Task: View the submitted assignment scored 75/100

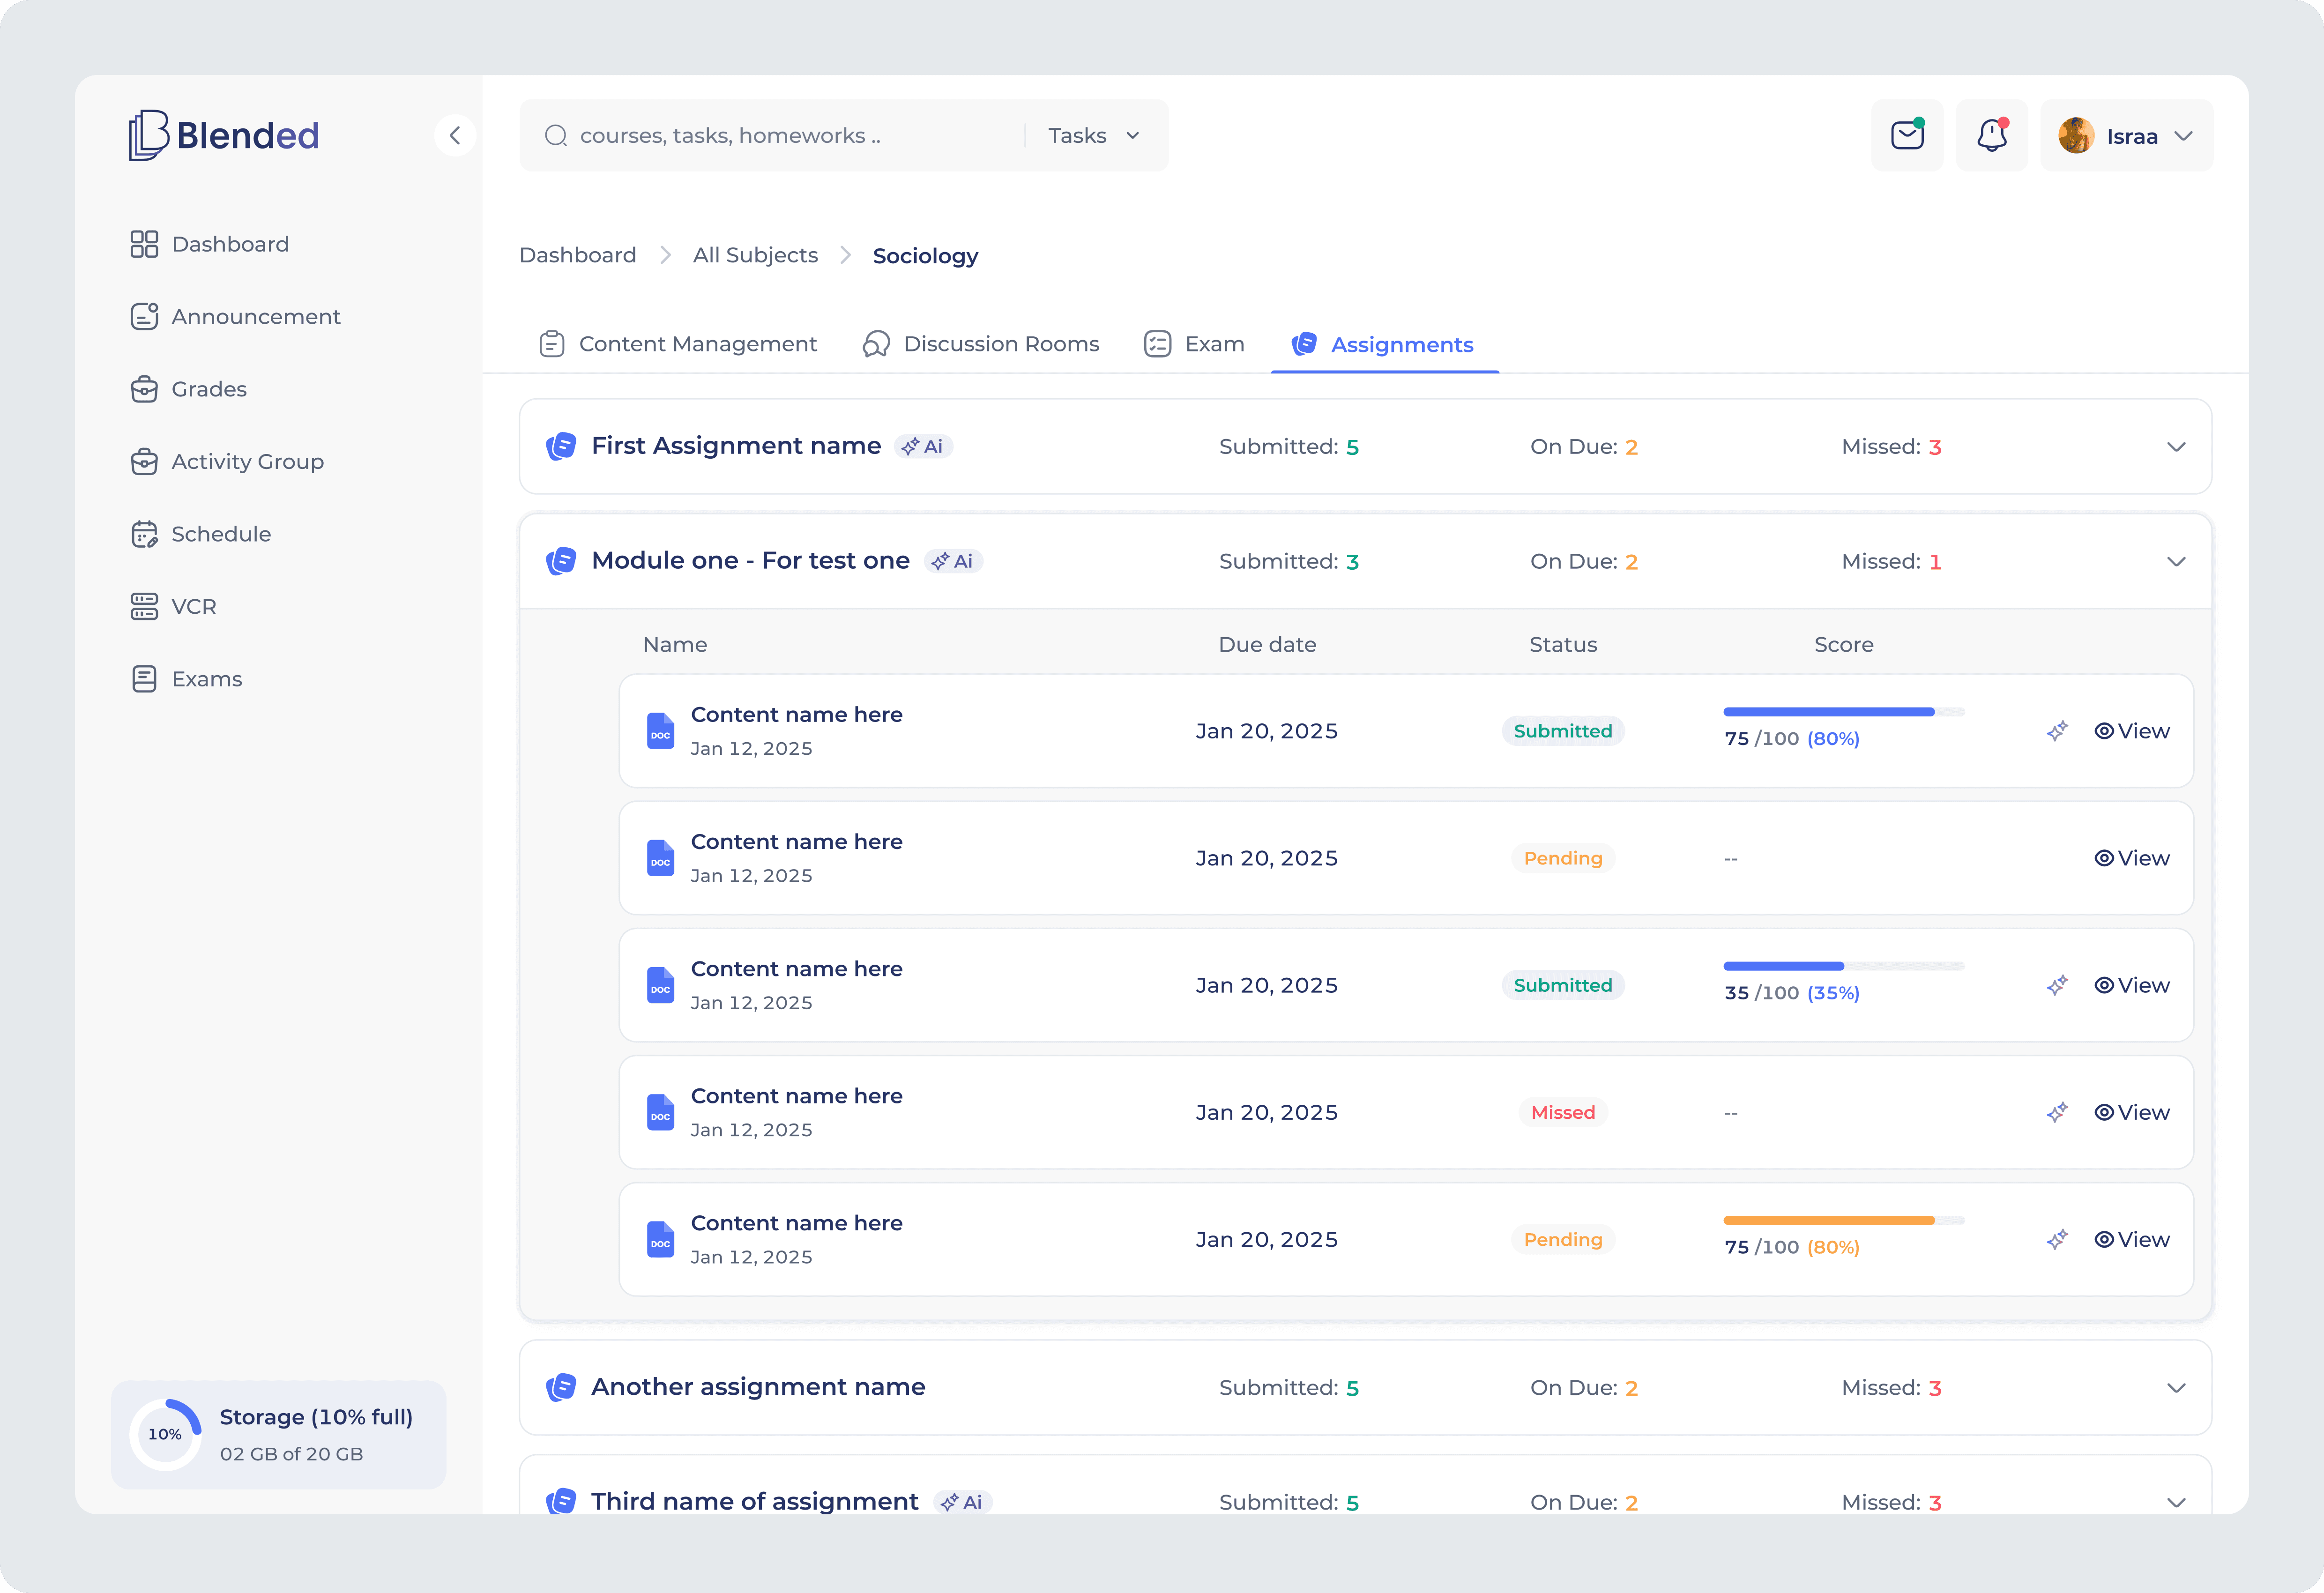Action: [2132, 731]
